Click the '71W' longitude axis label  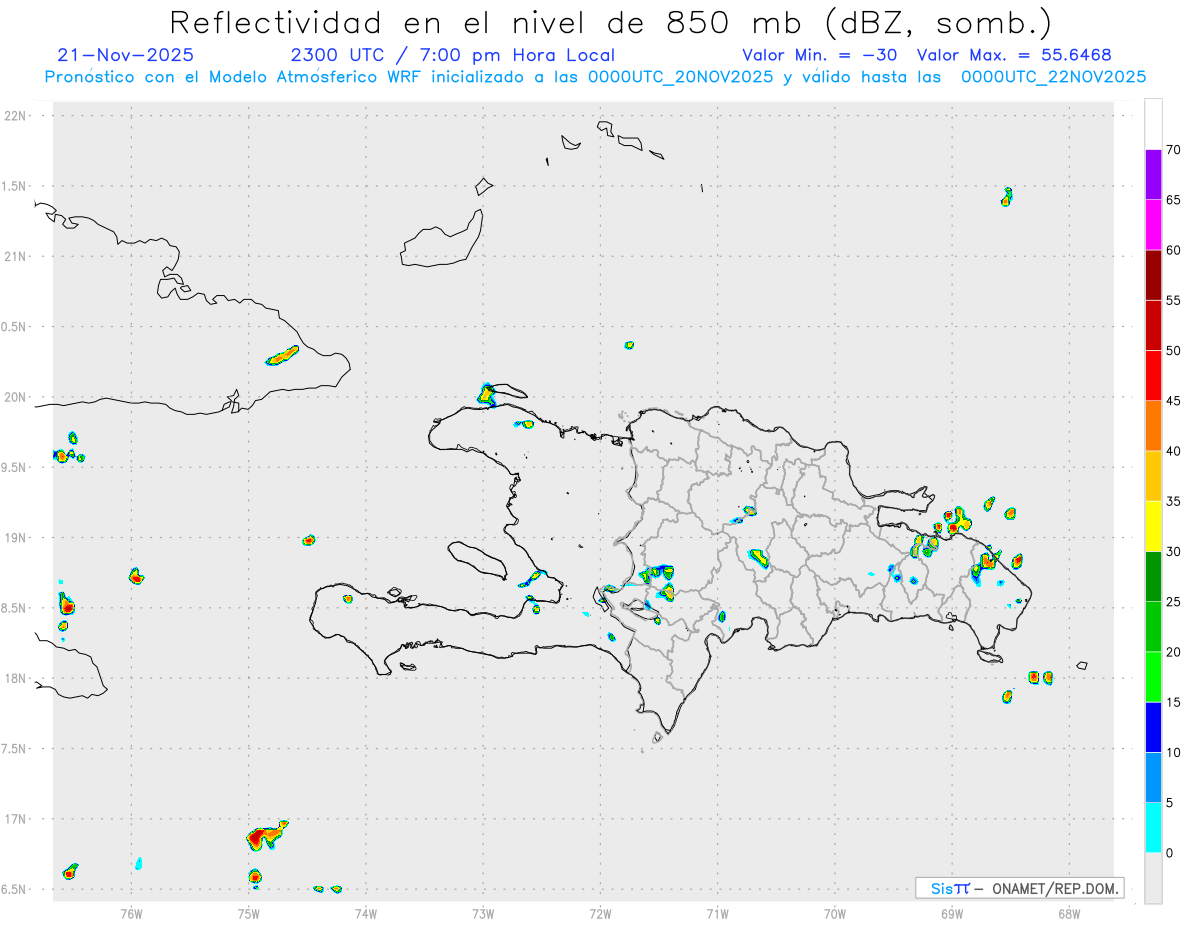pos(717,912)
